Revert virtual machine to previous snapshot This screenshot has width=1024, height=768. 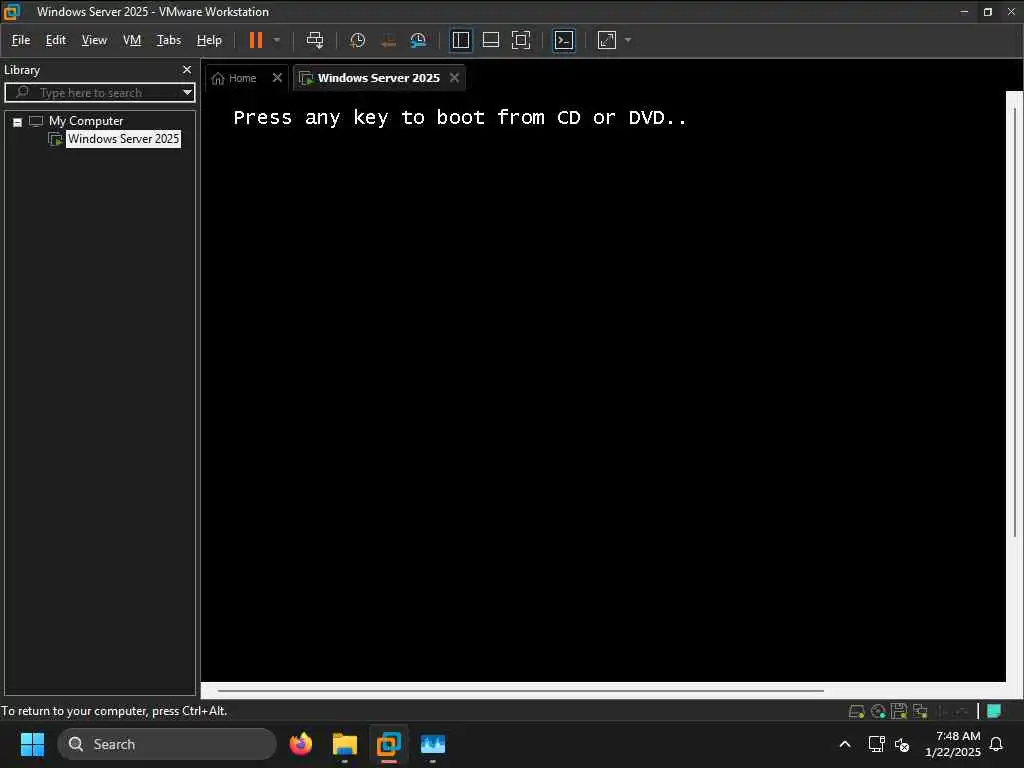388,40
